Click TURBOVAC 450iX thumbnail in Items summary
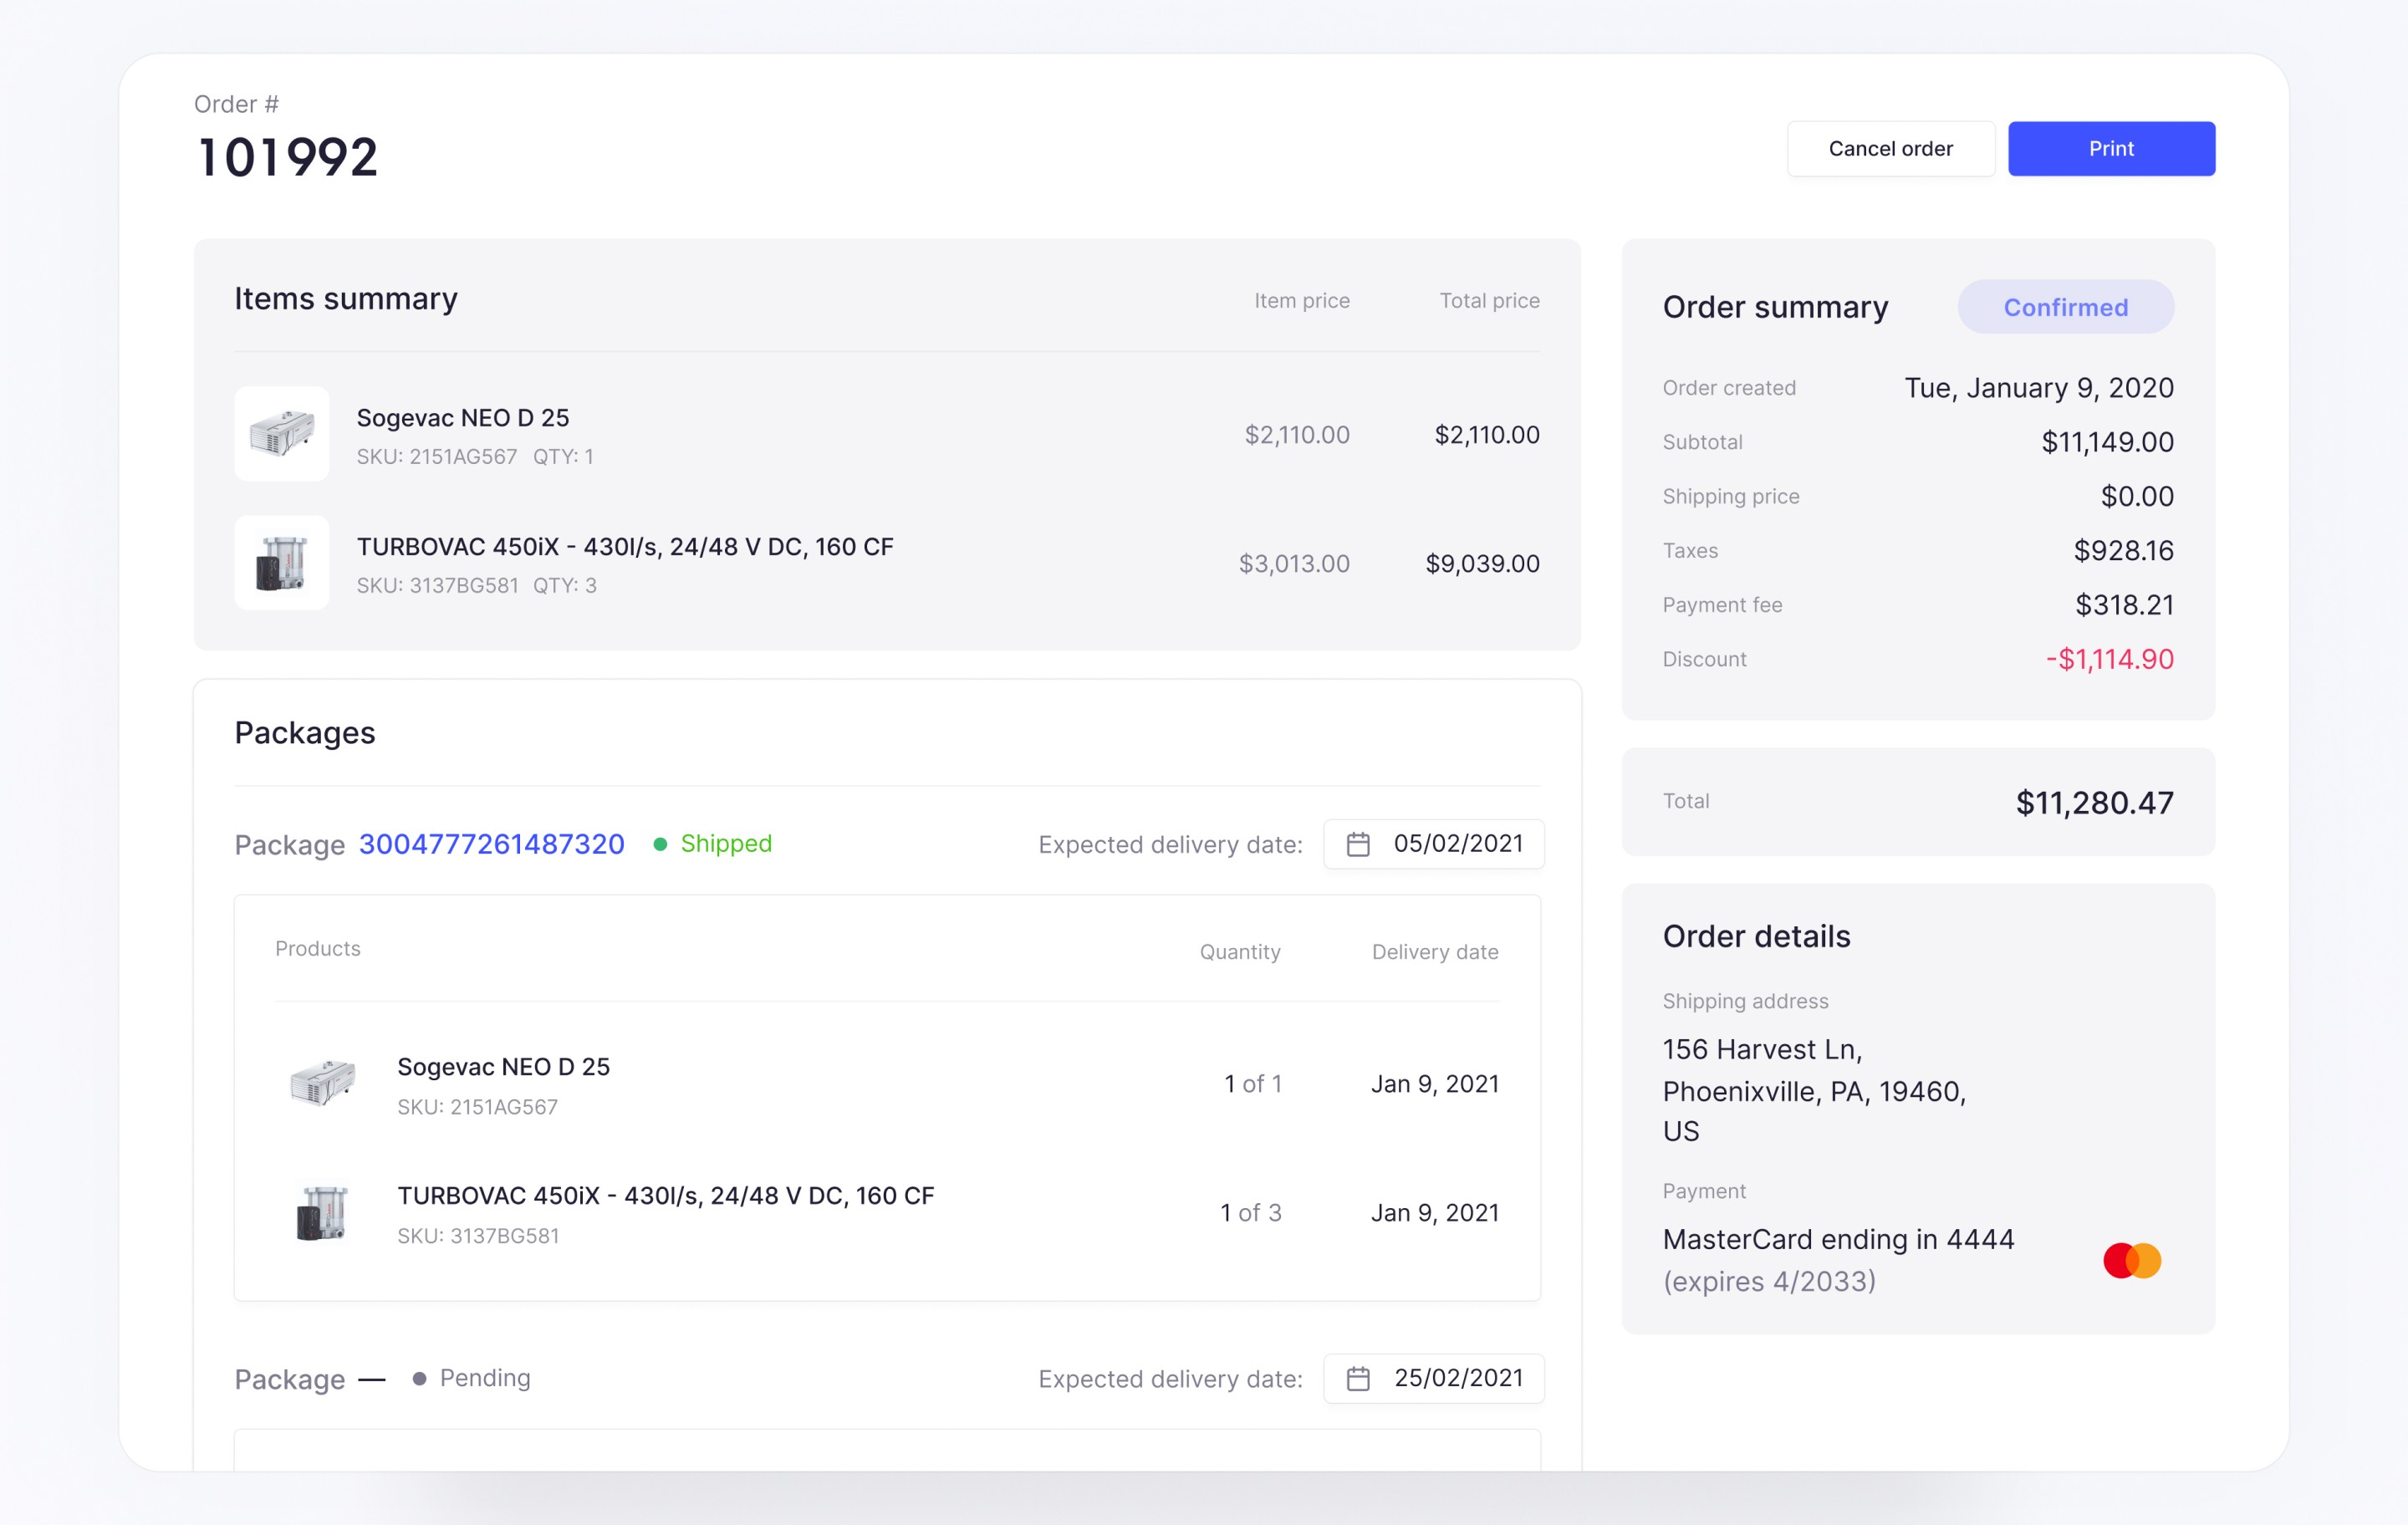This screenshot has height=1525, width=2408. point(282,563)
